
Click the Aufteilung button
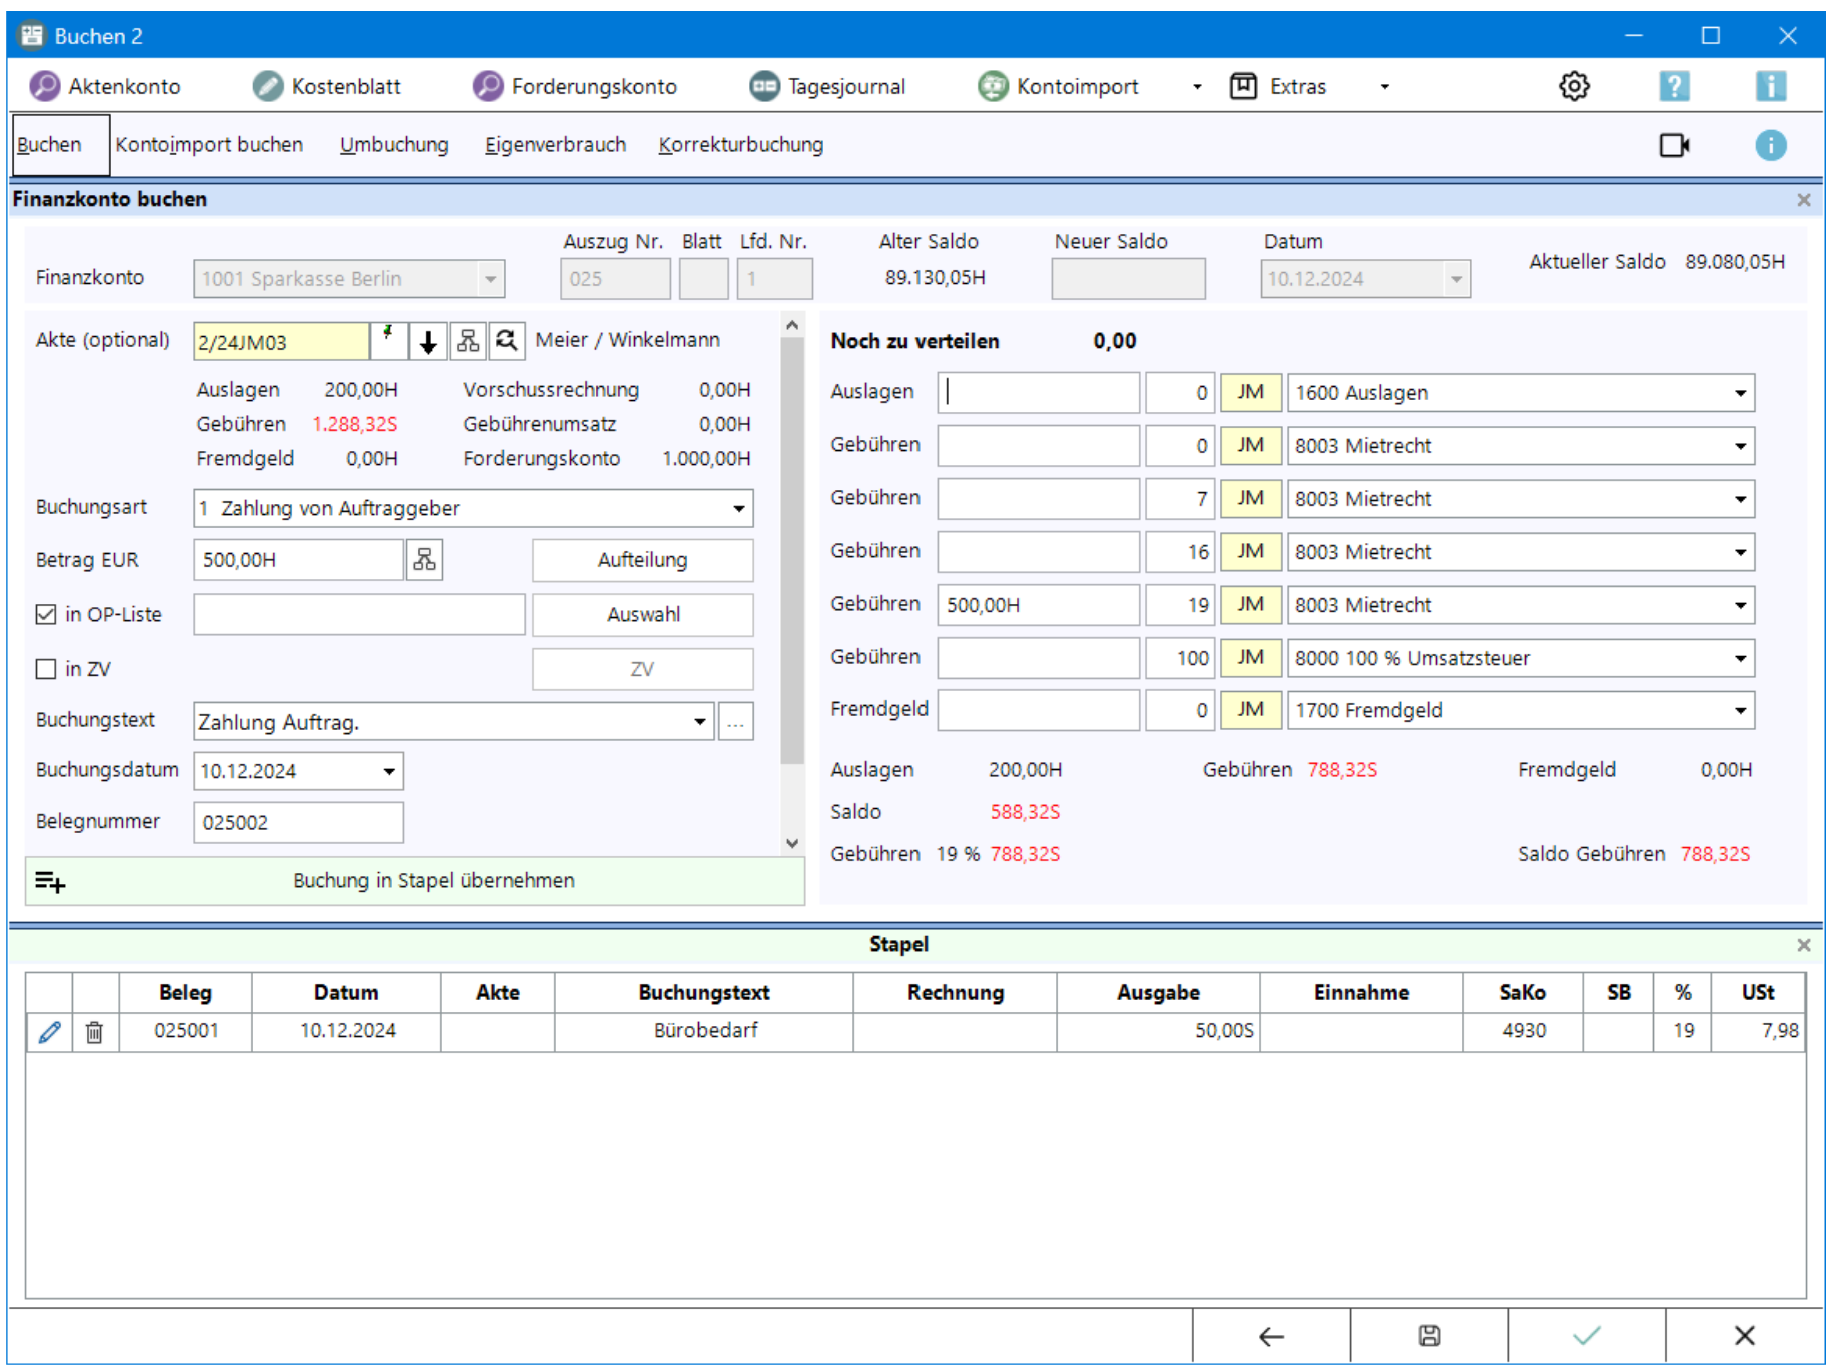pos(642,561)
